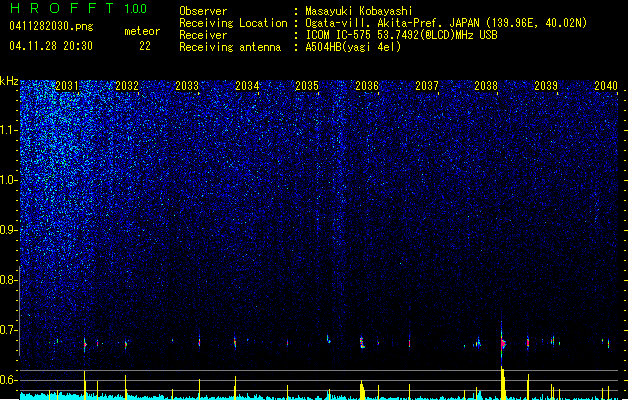Click the Observer label
This screenshot has height=400, width=629.
(x=203, y=11)
